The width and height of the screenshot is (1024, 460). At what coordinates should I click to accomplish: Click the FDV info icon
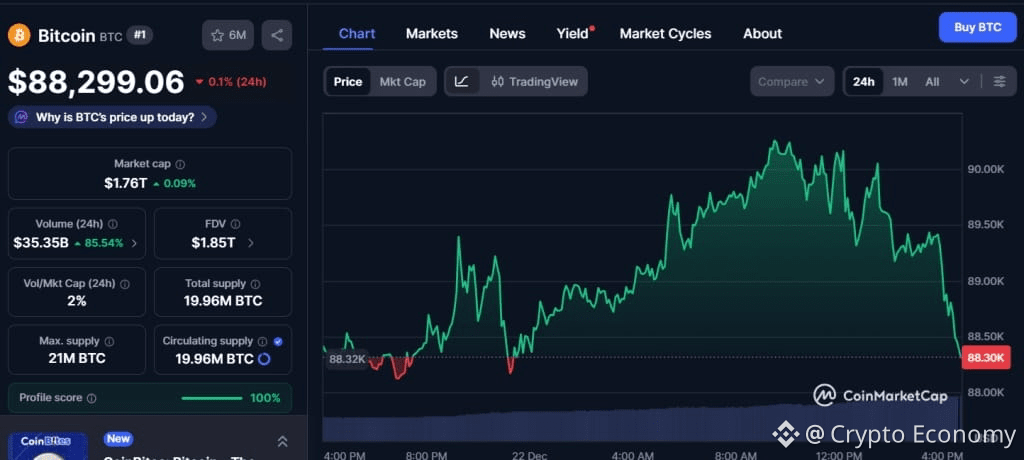236,224
